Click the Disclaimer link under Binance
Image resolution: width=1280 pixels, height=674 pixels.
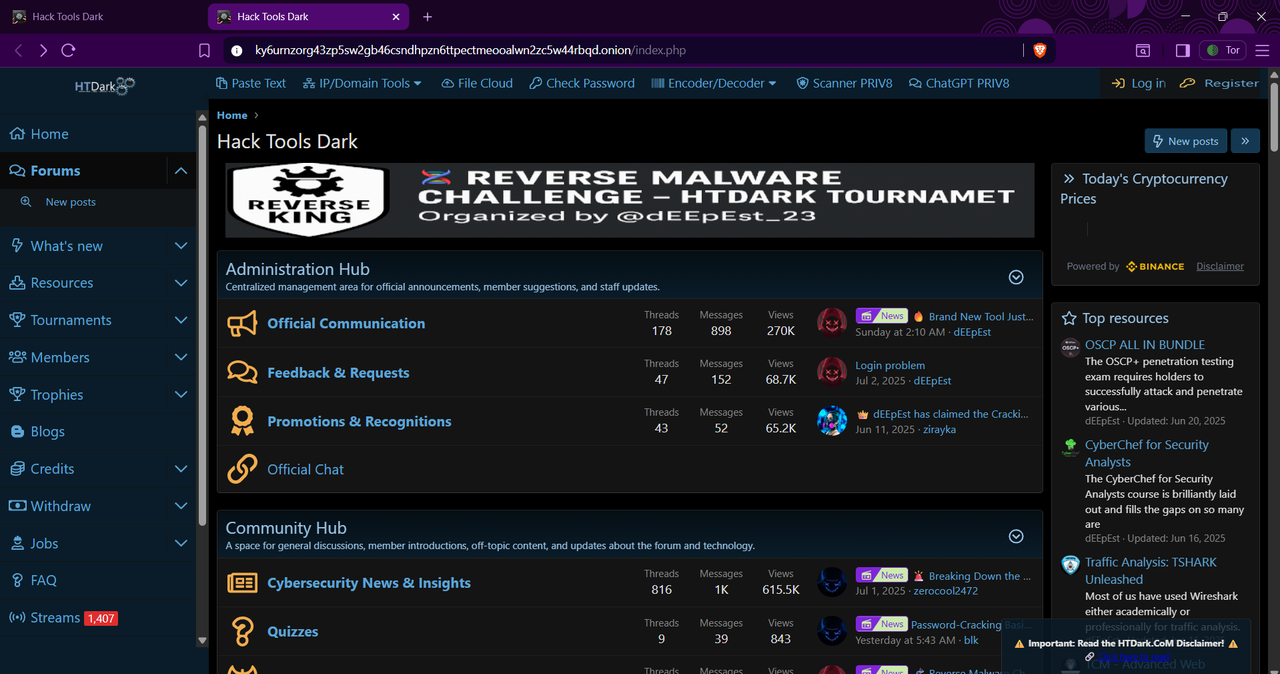click(x=1220, y=266)
